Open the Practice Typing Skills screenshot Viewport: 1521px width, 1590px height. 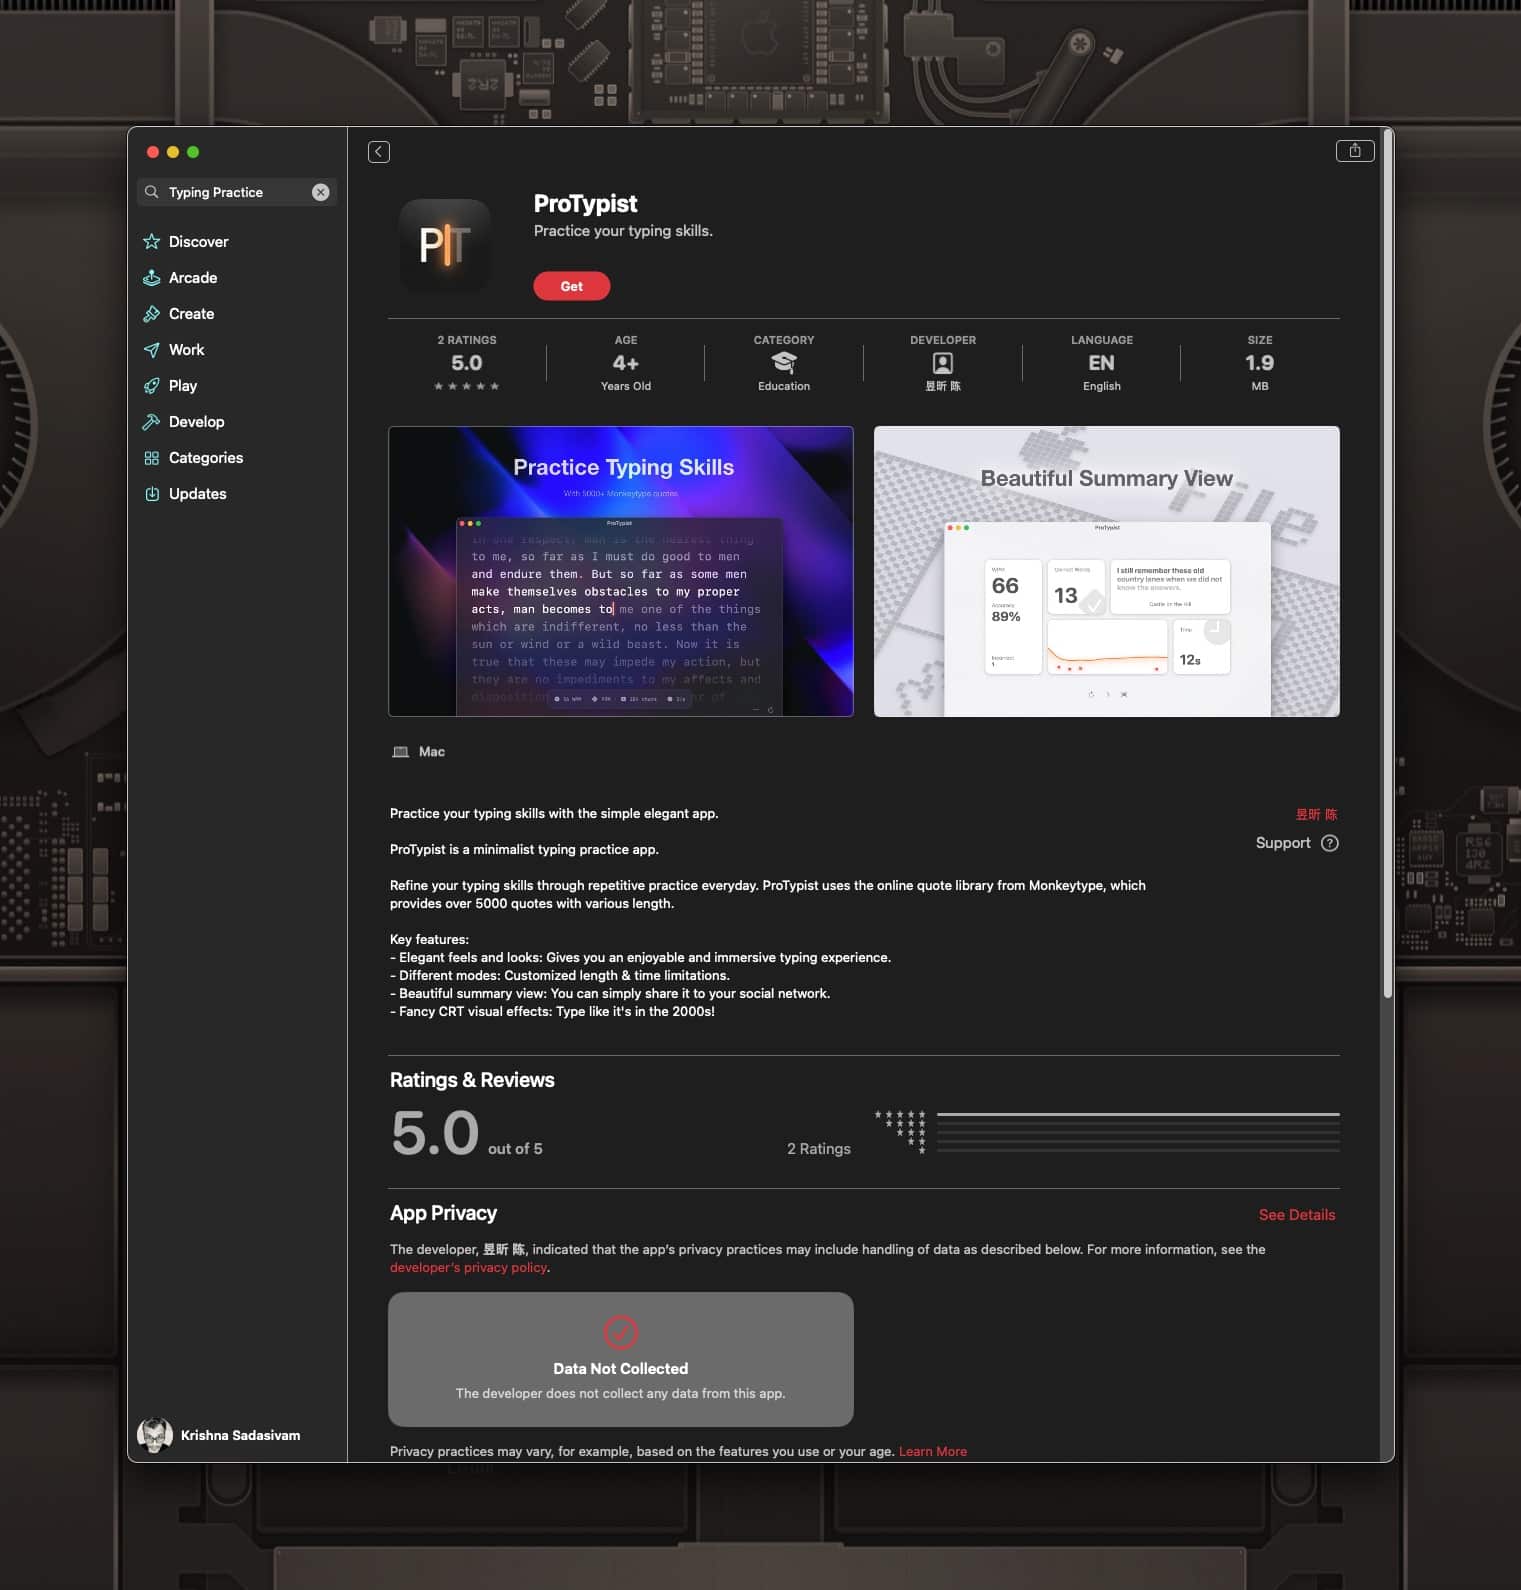click(x=620, y=571)
